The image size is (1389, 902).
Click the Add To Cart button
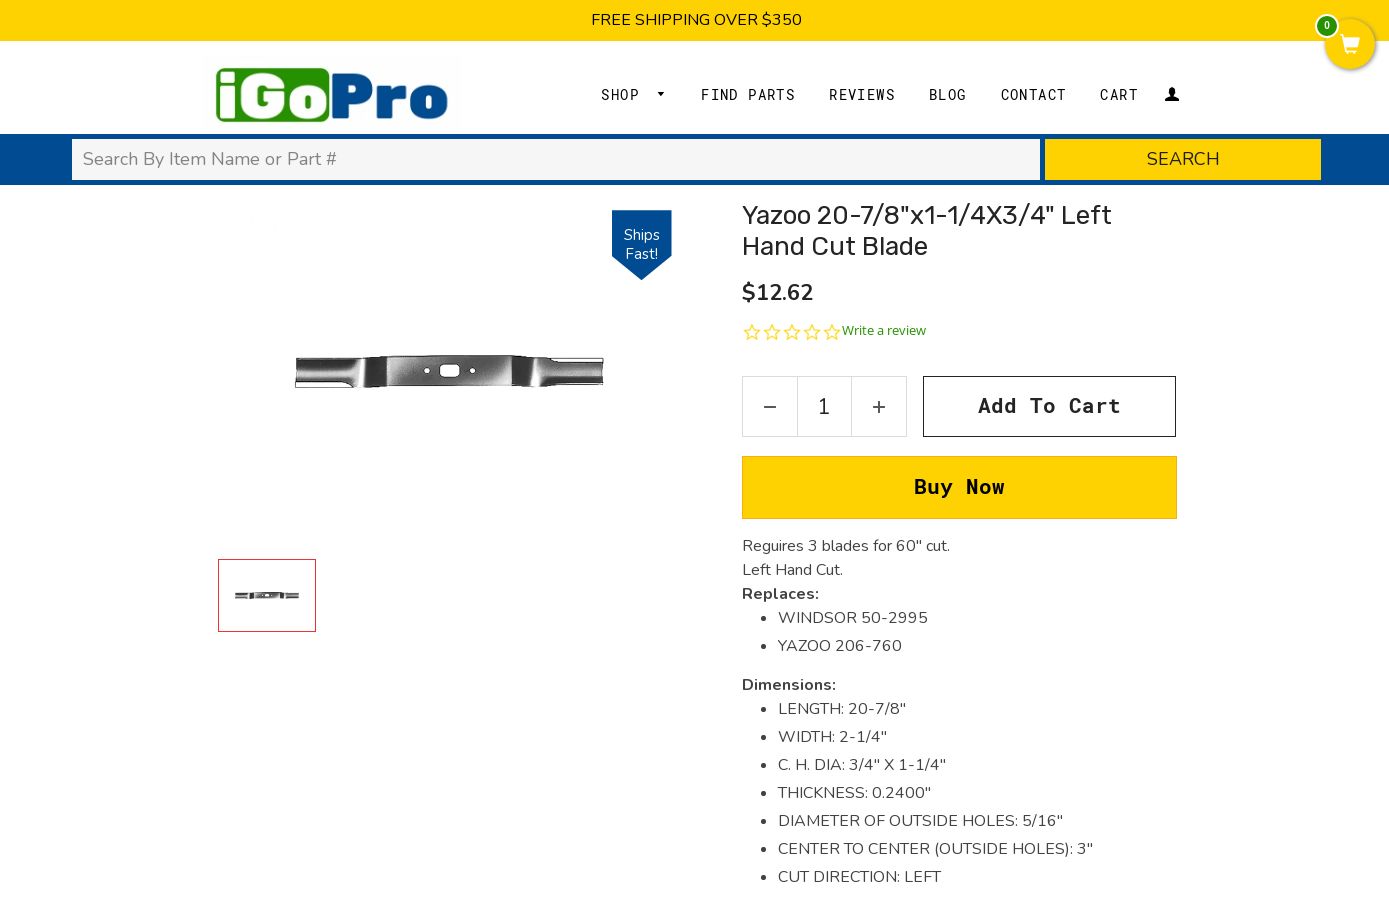[x=1049, y=407]
